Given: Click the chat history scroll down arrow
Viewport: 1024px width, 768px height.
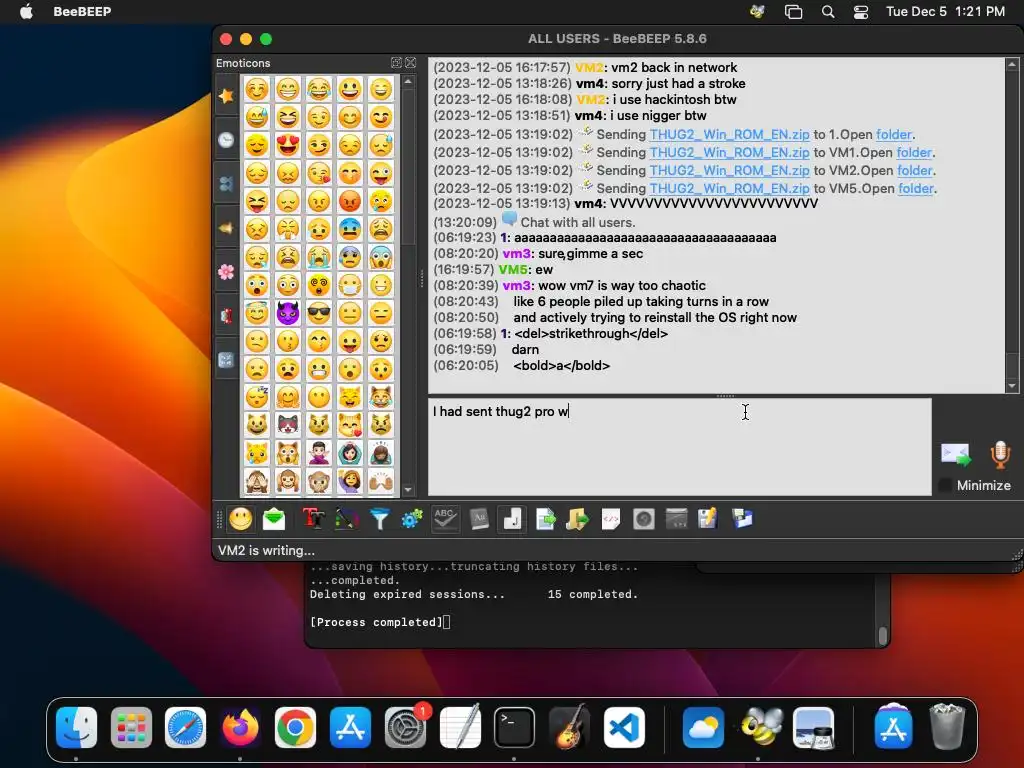Looking at the screenshot, I should pos(1012,386).
